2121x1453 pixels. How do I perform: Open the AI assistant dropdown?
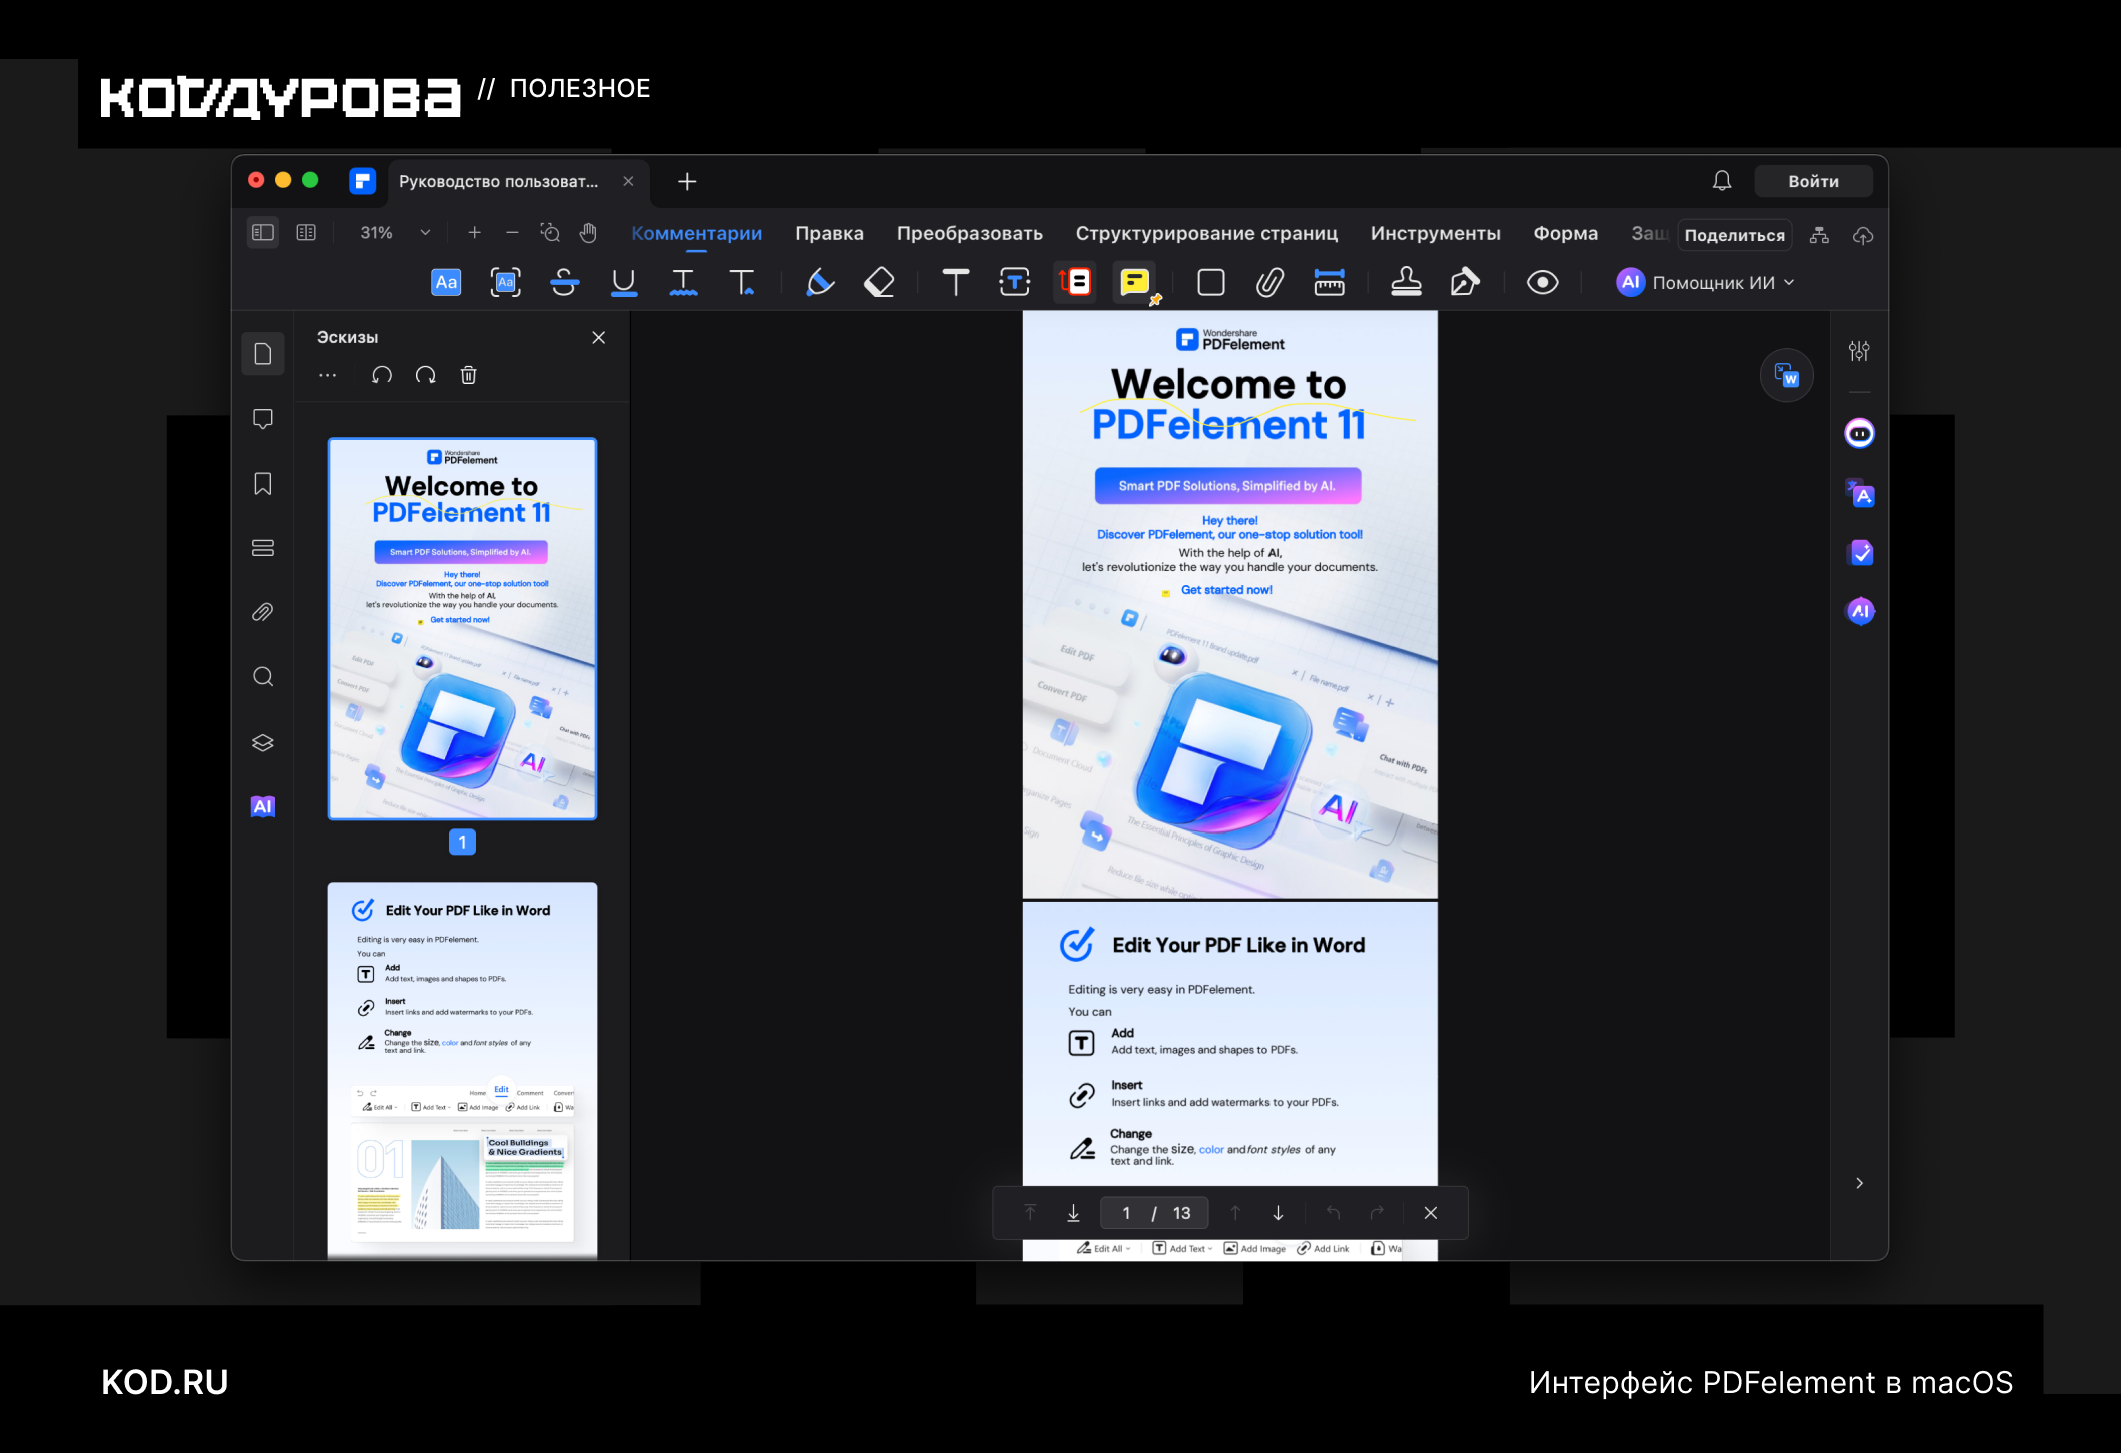pyautogui.click(x=1705, y=283)
